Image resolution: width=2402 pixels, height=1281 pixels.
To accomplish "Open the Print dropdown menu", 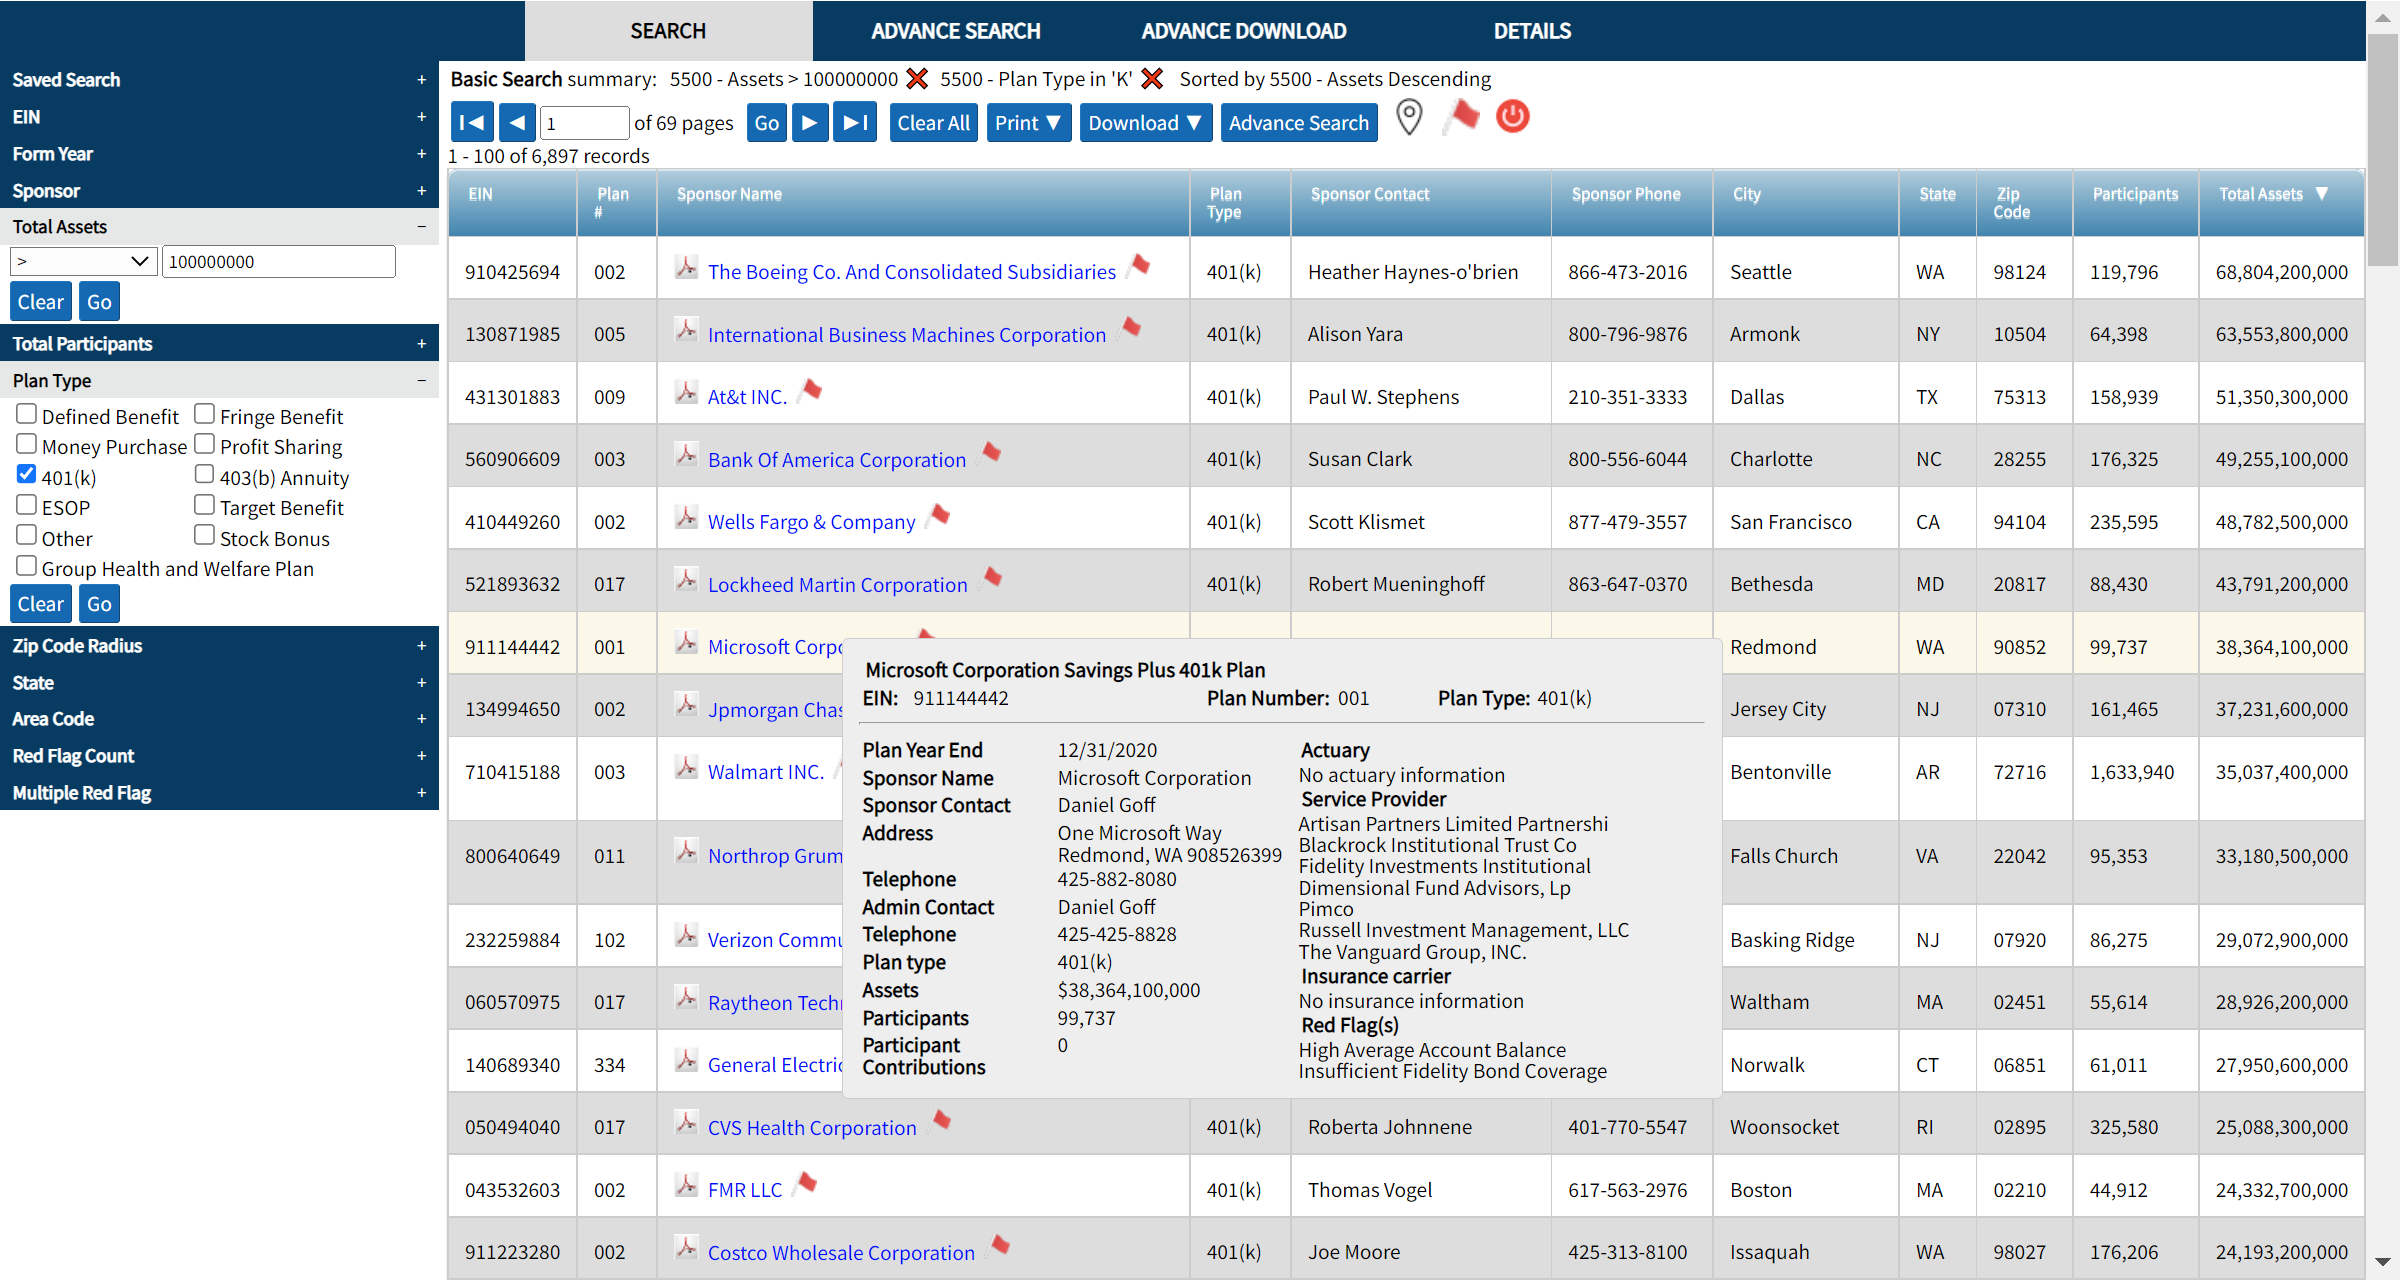I will pos(1028,123).
